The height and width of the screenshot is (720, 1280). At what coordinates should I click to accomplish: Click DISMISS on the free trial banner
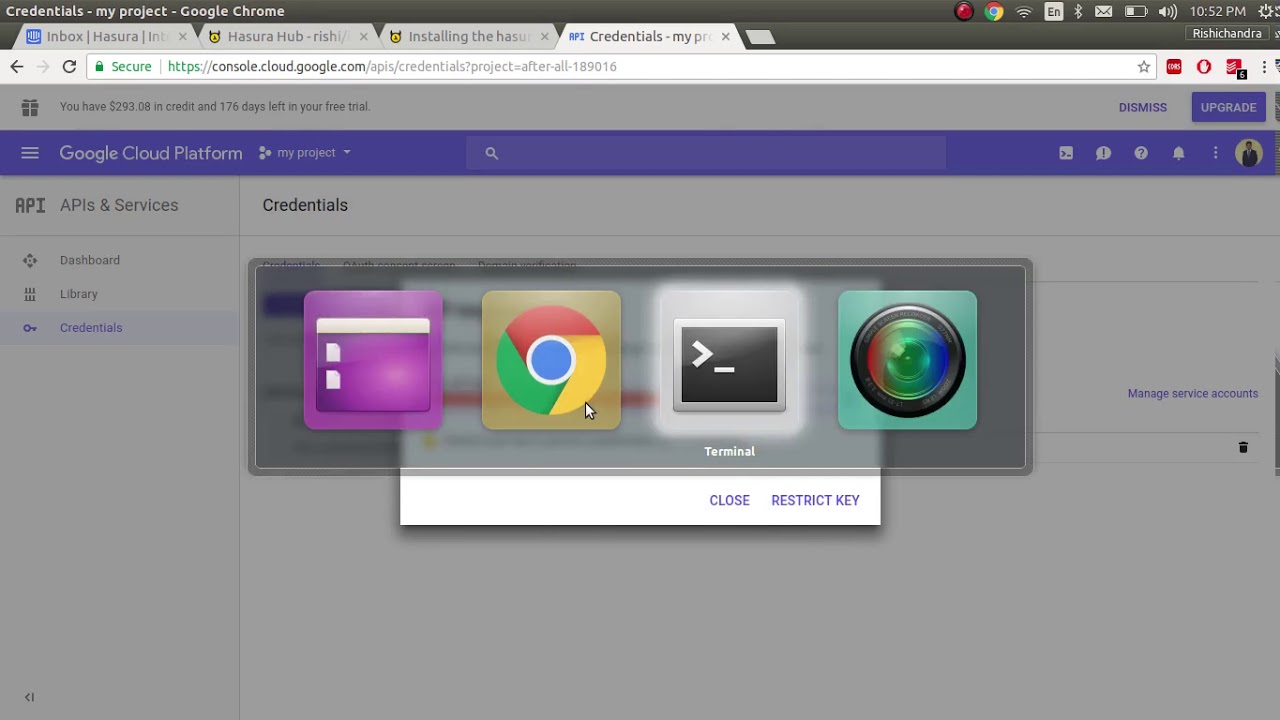tap(1143, 107)
